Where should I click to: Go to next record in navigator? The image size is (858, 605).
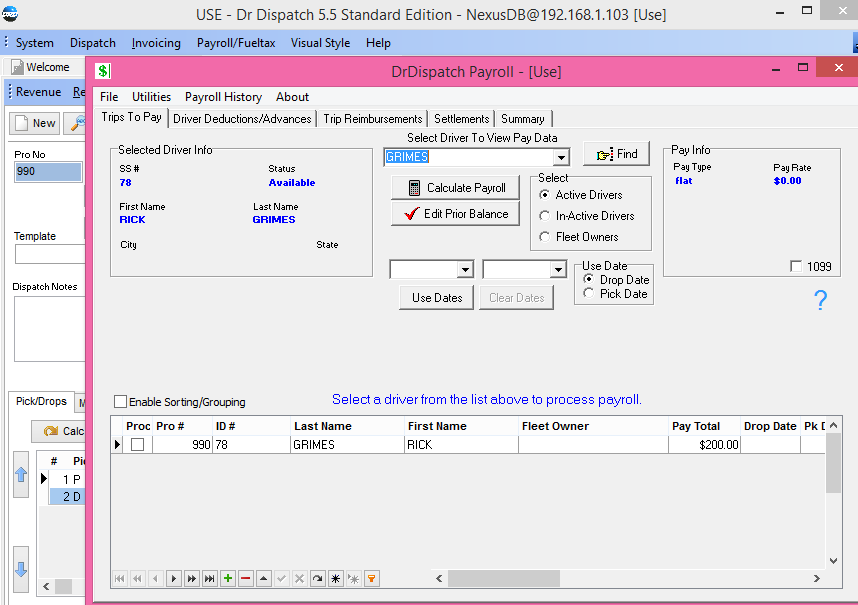(173, 578)
